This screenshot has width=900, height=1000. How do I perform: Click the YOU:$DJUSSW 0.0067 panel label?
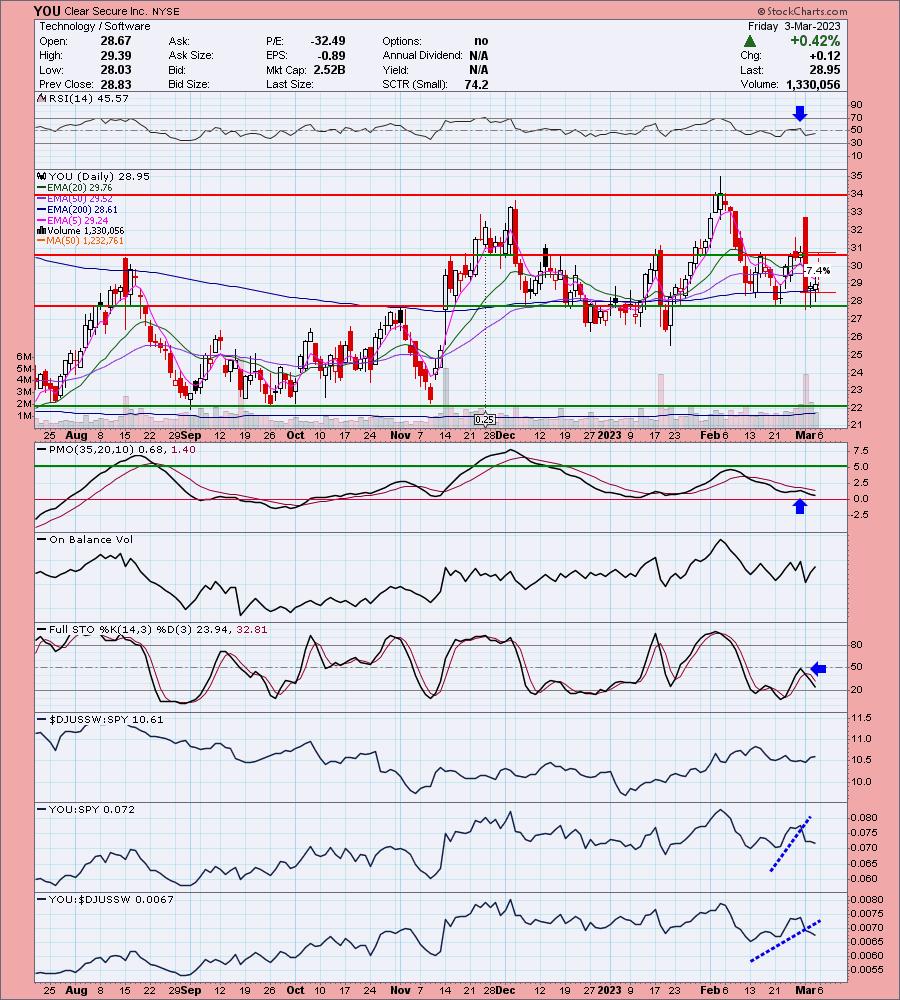coord(111,899)
